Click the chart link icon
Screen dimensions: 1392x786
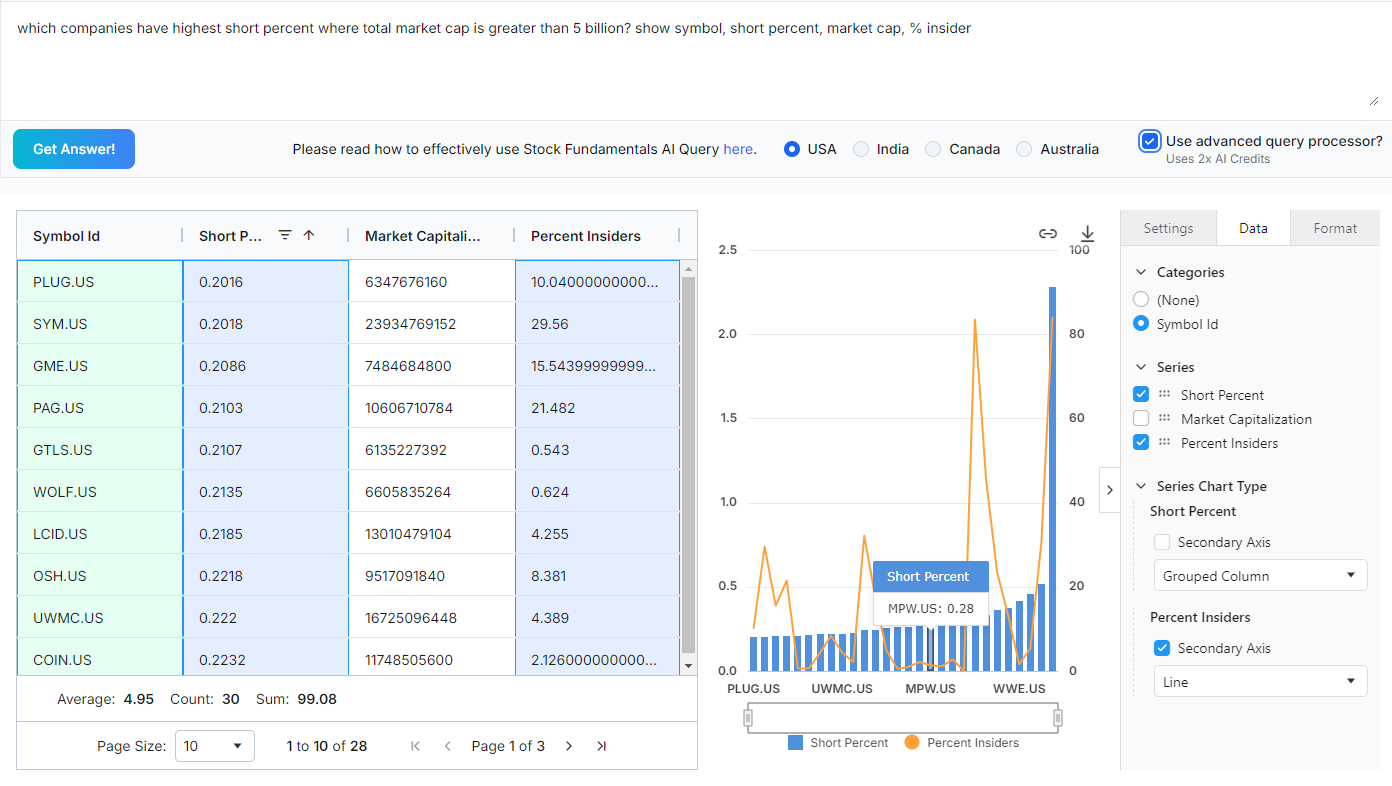tap(1048, 234)
